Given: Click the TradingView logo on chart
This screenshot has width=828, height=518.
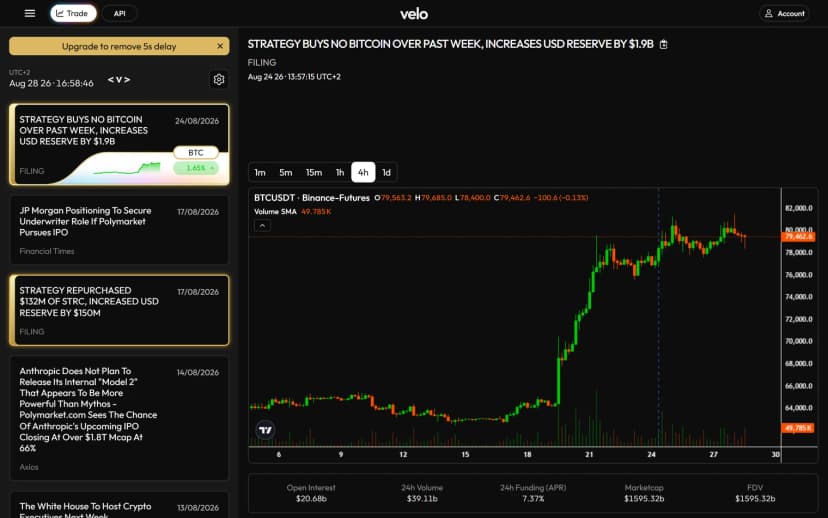Looking at the screenshot, I should [x=265, y=430].
